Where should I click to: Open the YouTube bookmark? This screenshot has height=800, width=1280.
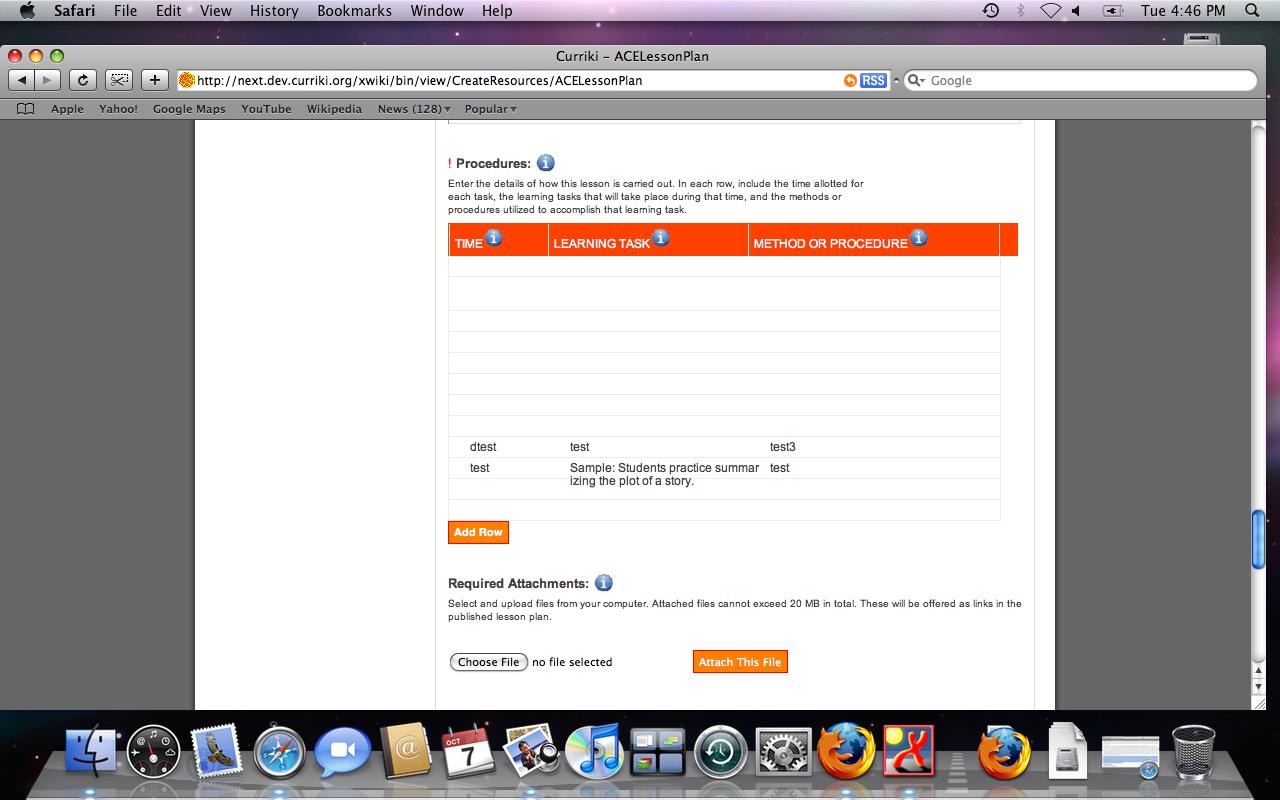(266, 109)
